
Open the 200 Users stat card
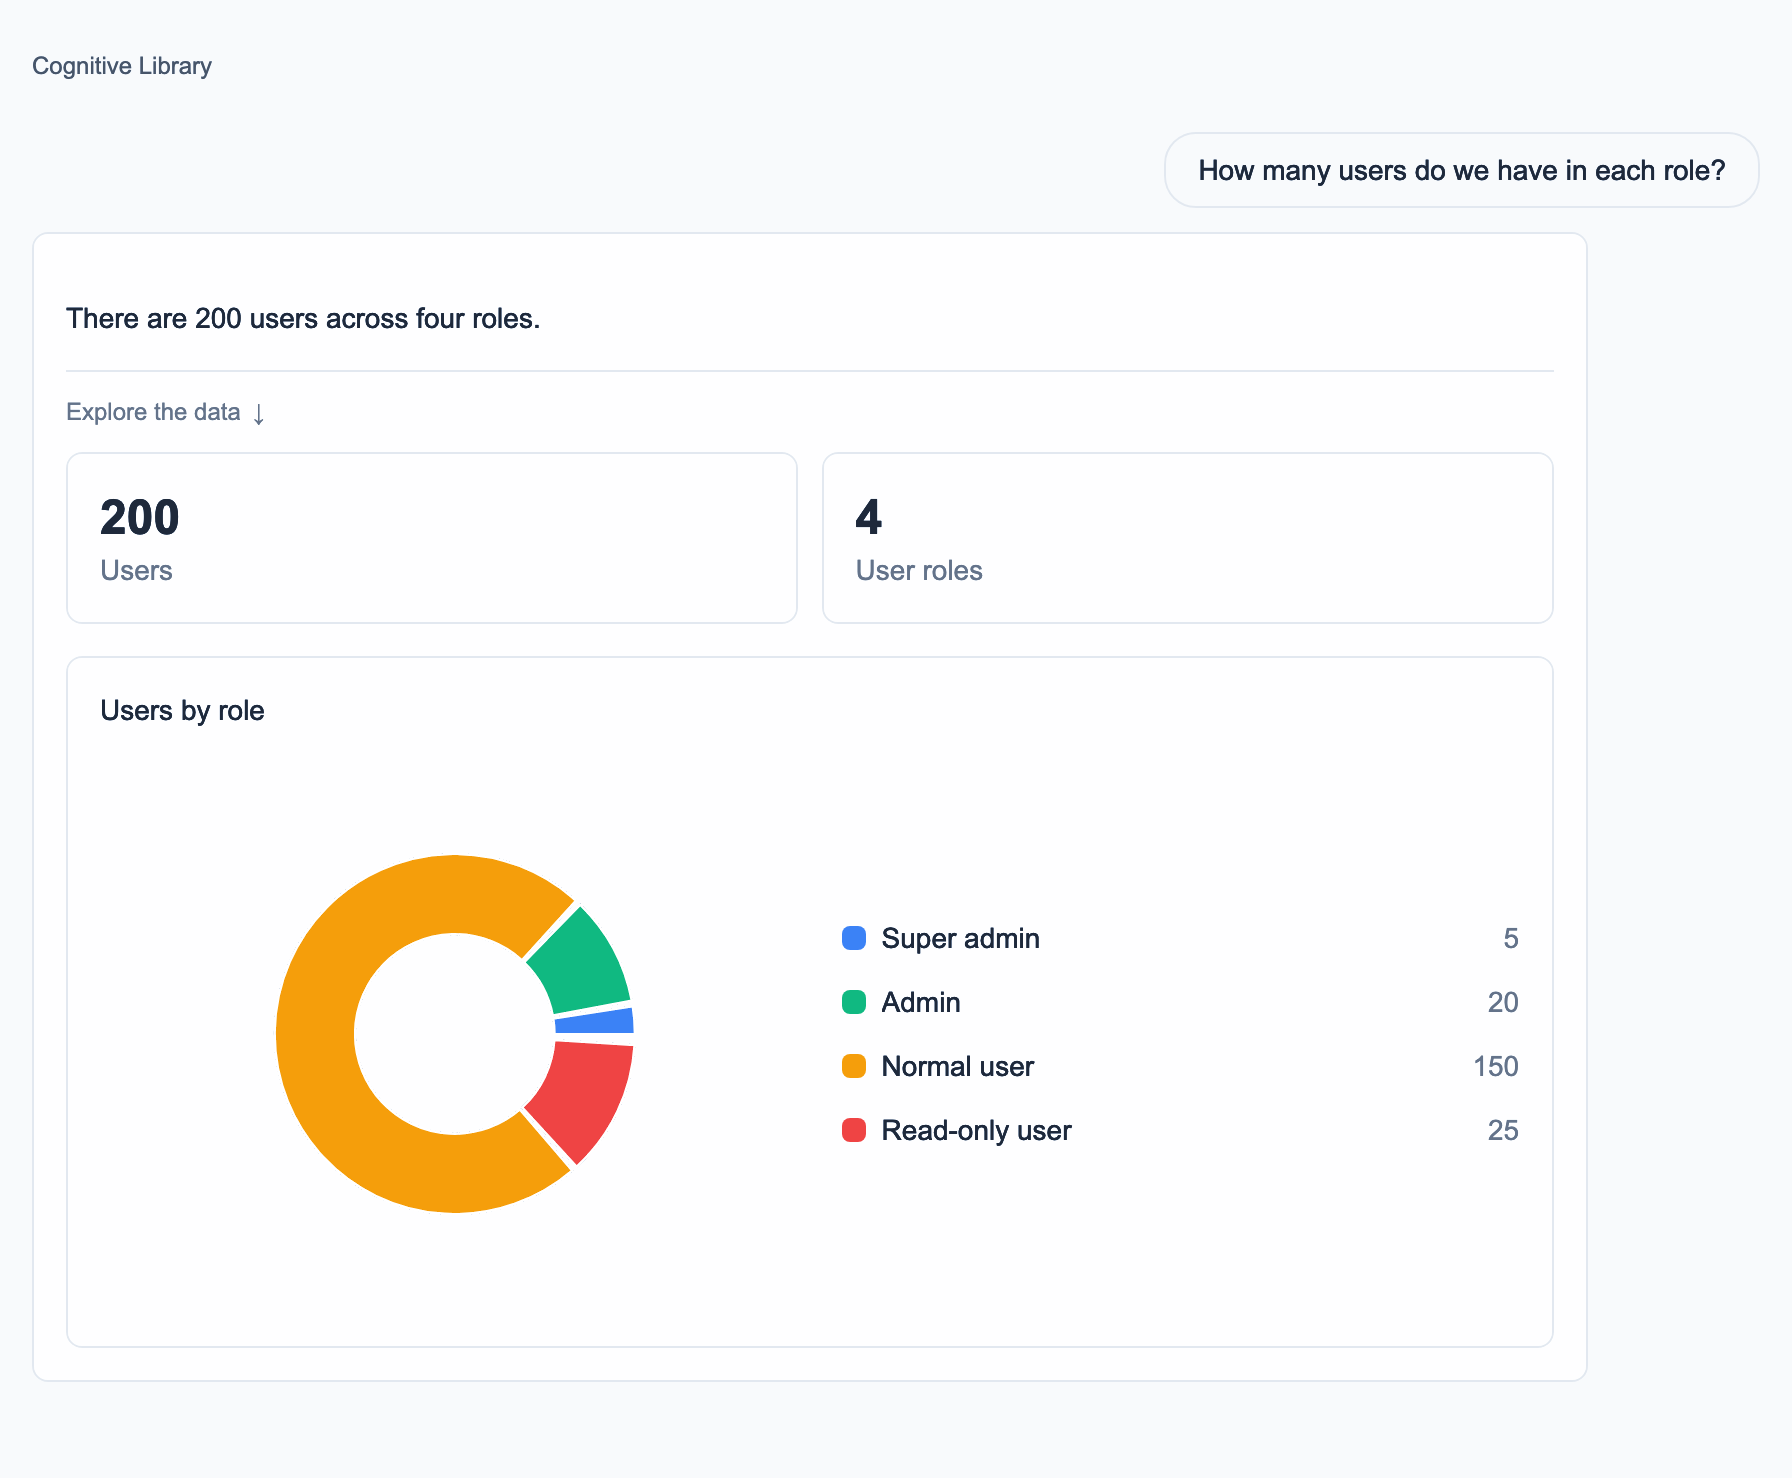[x=432, y=538]
